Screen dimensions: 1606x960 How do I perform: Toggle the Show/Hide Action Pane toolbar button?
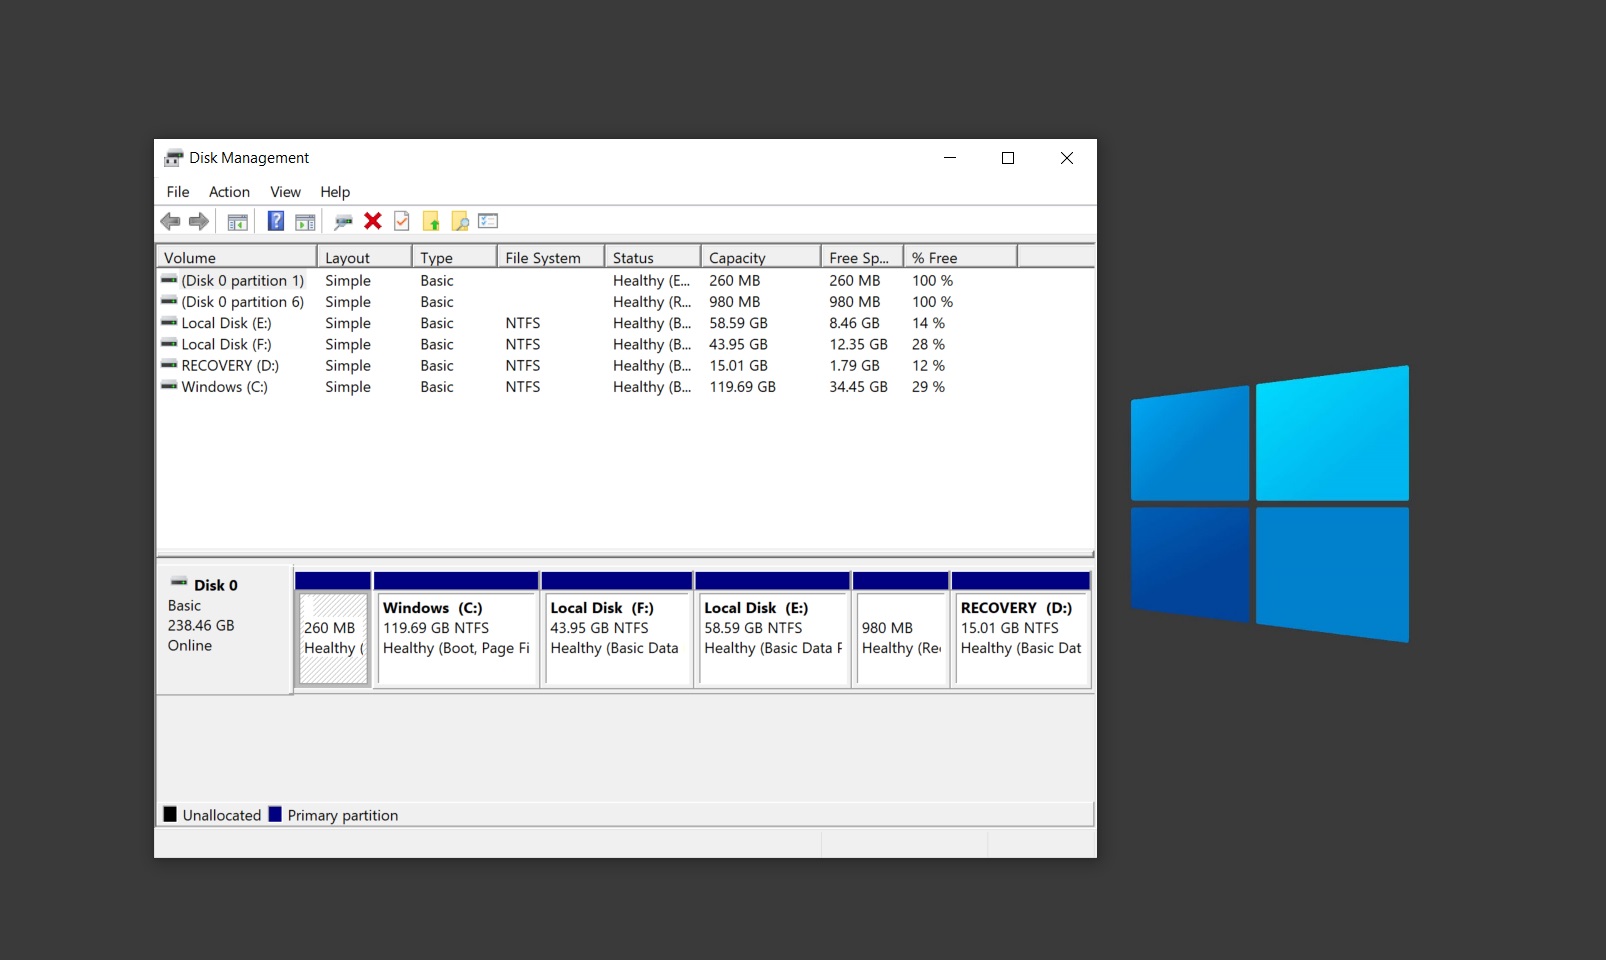coord(305,221)
